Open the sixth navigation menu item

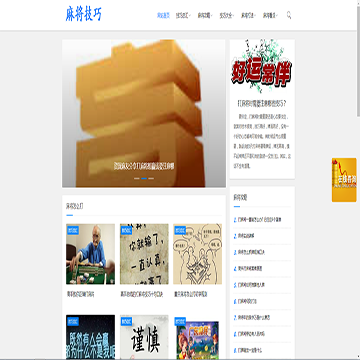pyautogui.click(x=269, y=15)
